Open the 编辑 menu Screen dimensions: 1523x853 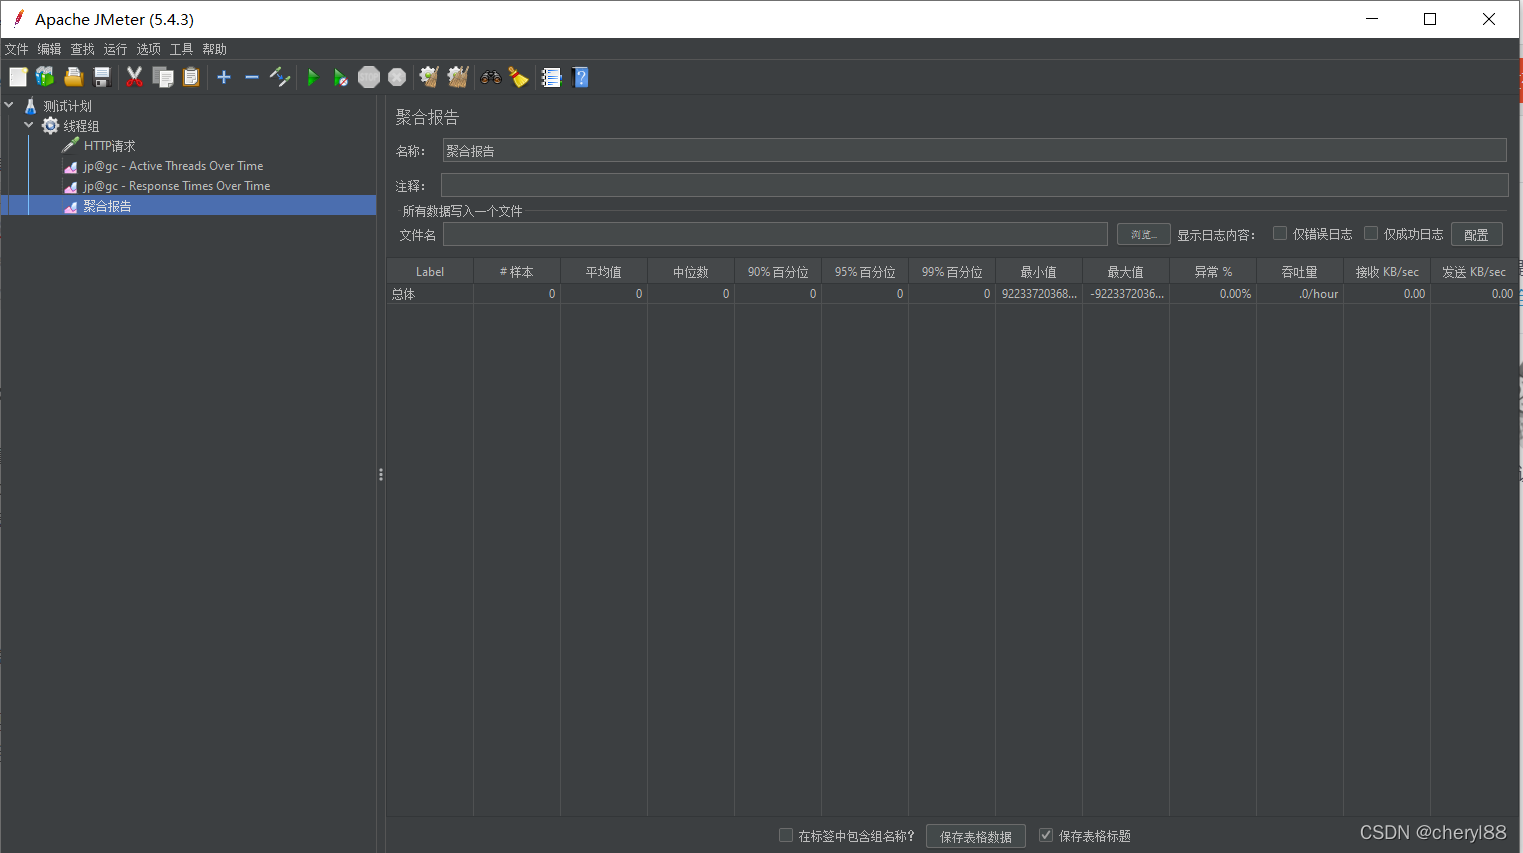(49, 49)
